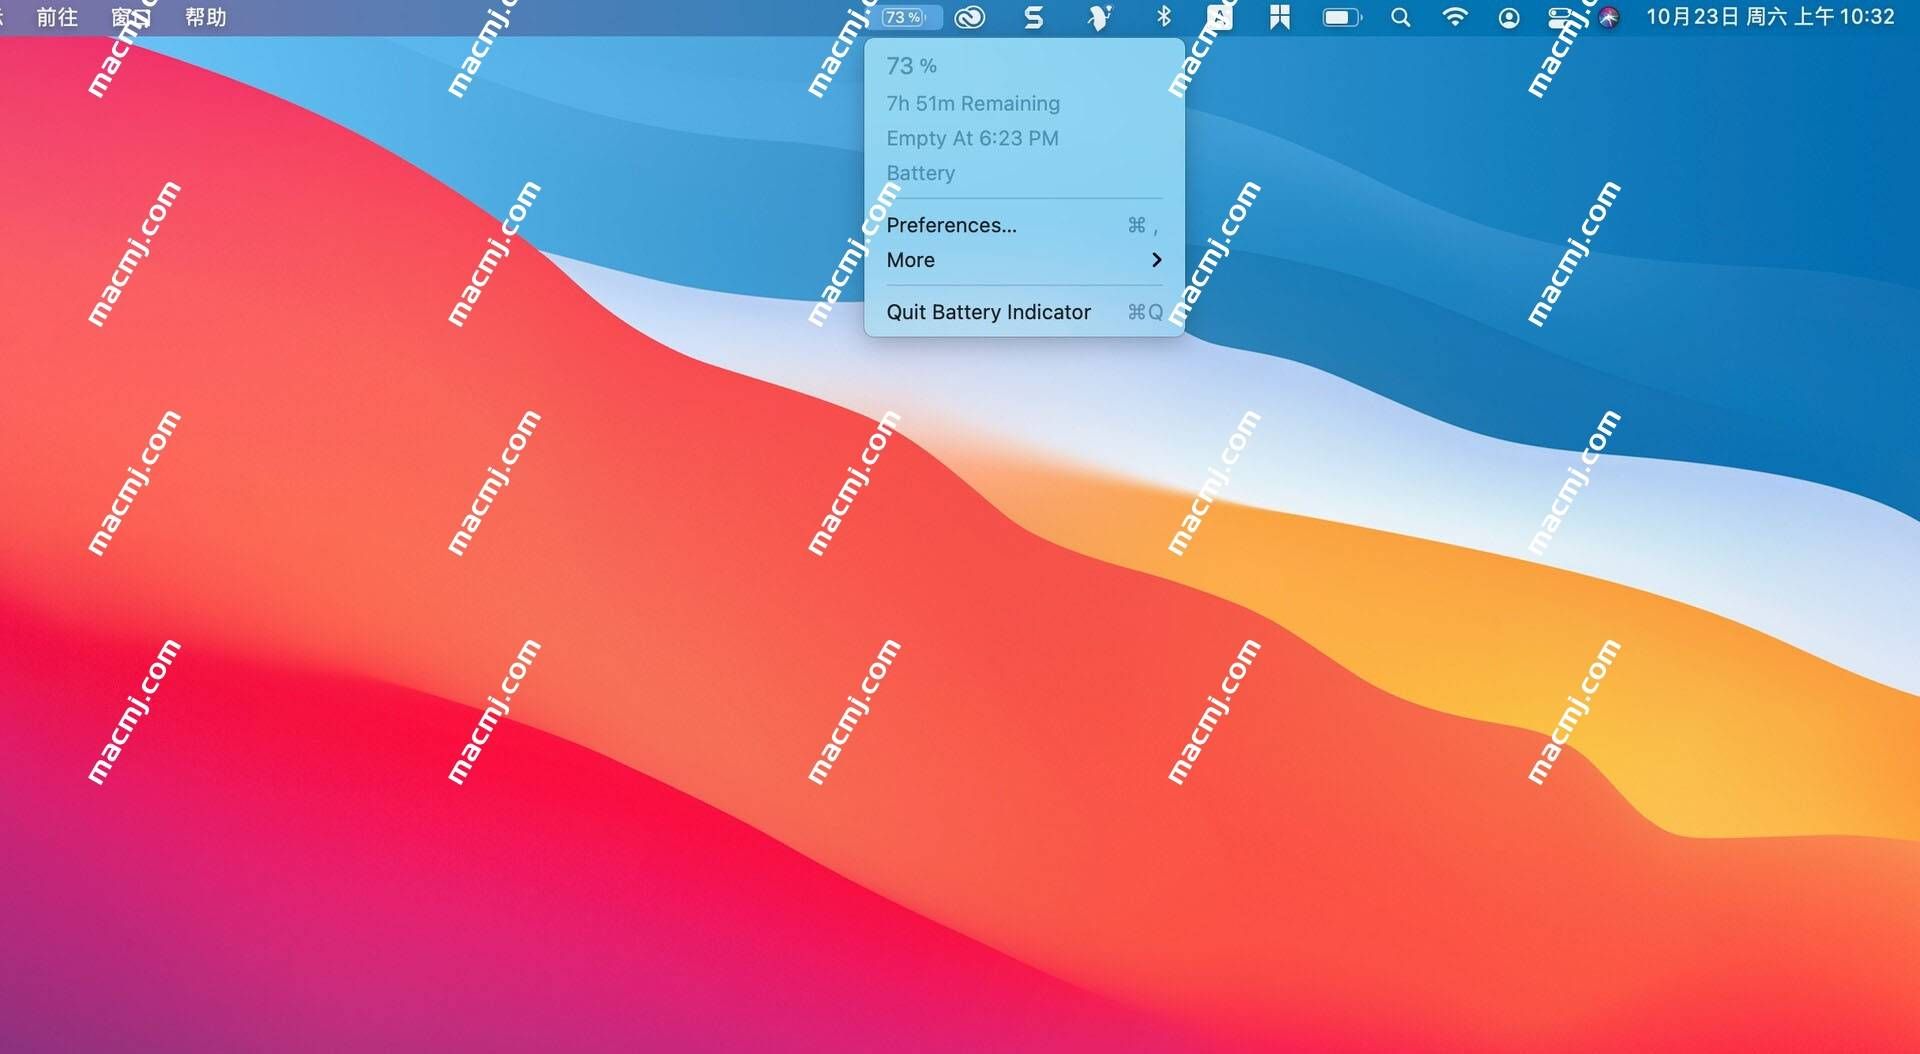Image resolution: width=1920 pixels, height=1054 pixels.
Task: Click the input source 'A' icon
Action: click(x=1219, y=17)
